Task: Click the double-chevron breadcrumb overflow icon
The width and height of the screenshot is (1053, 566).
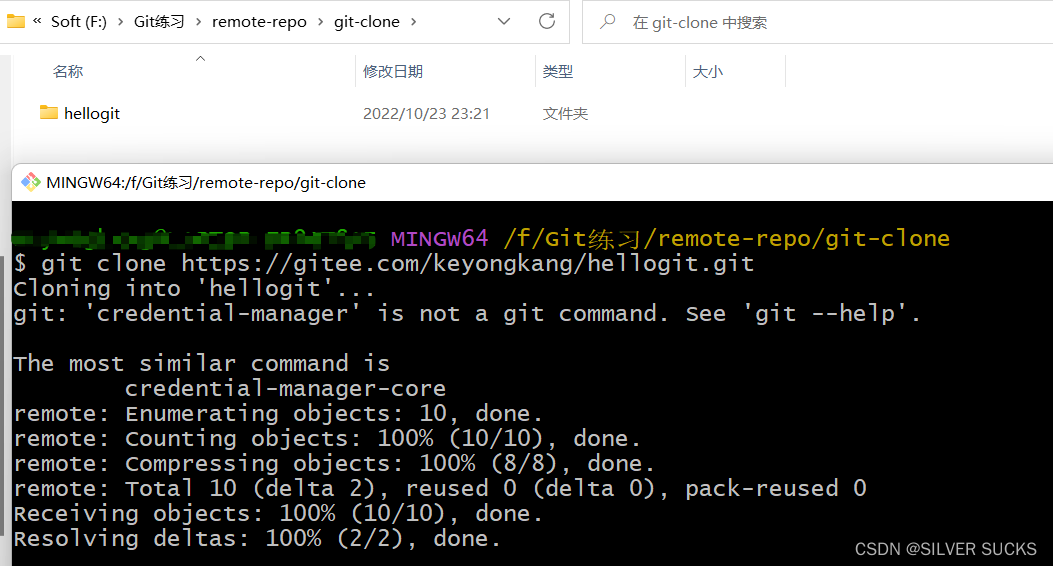Action: pyautogui.click(x=38, y=21)
